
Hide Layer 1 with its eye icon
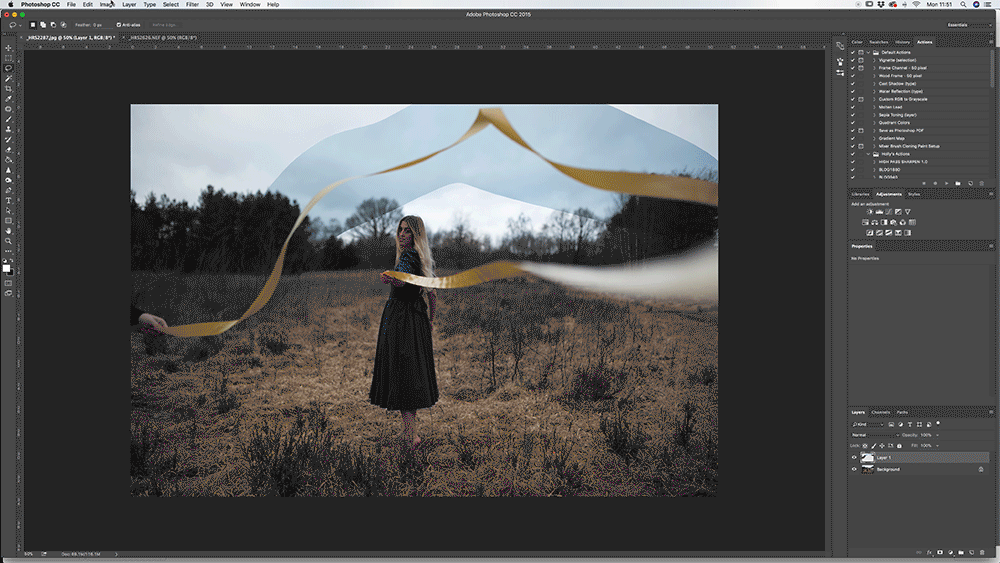point(854,457)
